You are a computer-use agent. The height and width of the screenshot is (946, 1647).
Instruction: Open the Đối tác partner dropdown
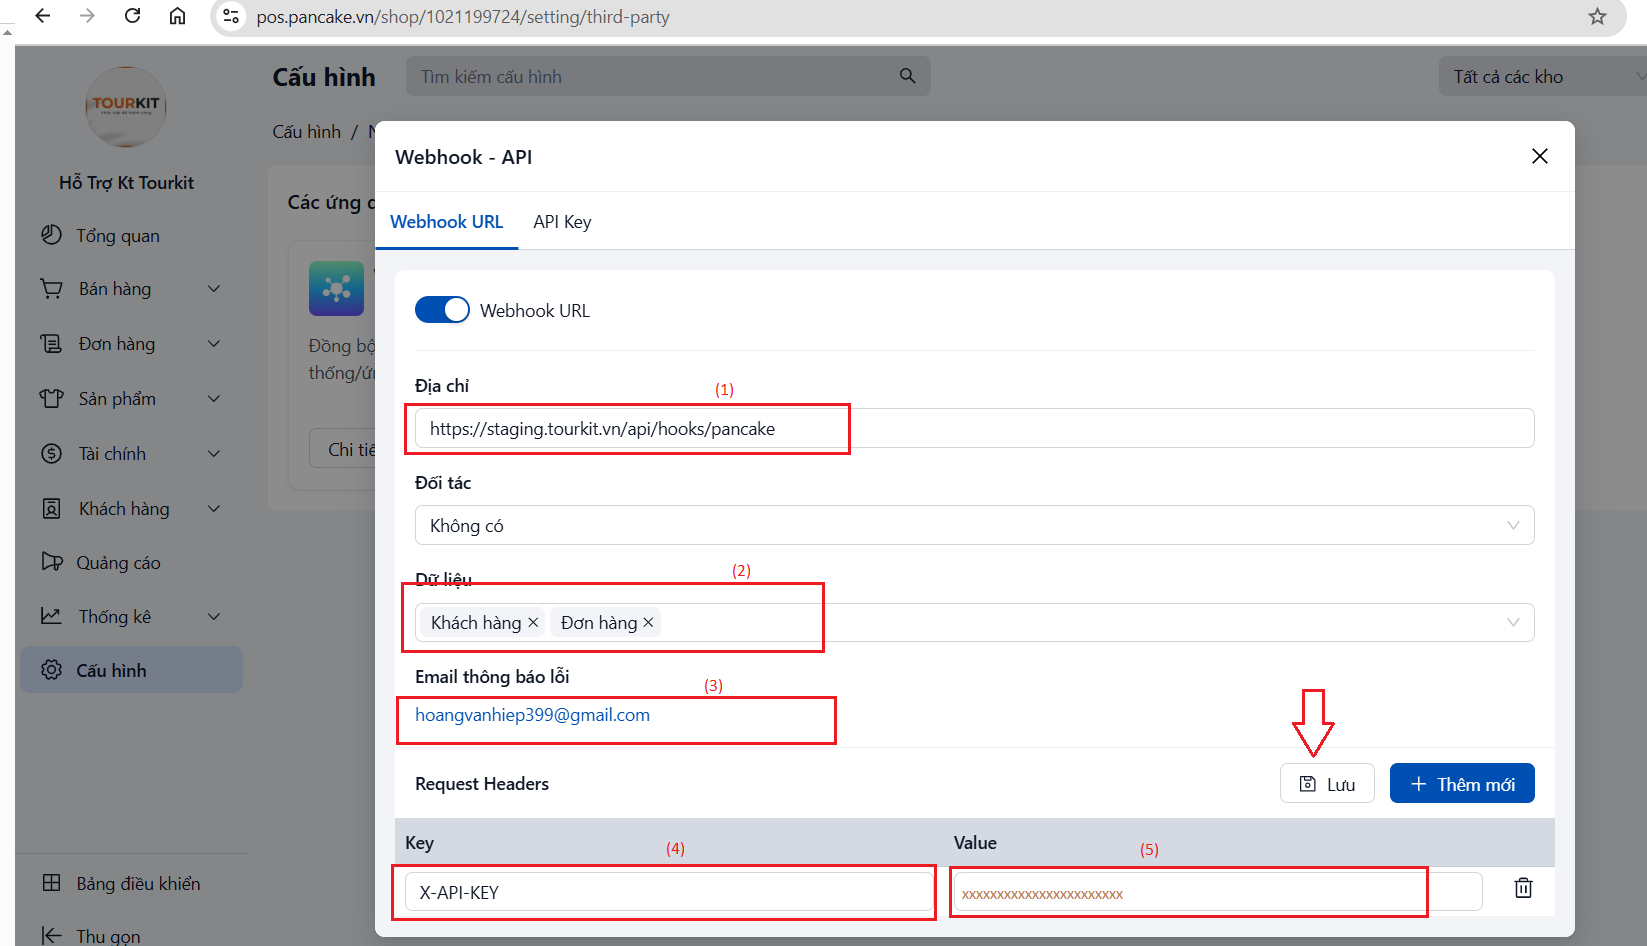973,526
